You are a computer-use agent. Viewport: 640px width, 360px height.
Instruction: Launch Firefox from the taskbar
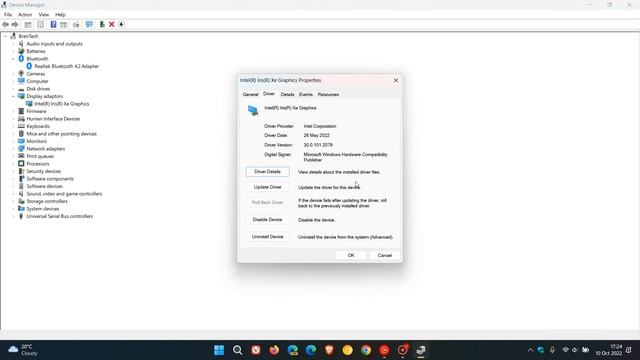point(274,350)
